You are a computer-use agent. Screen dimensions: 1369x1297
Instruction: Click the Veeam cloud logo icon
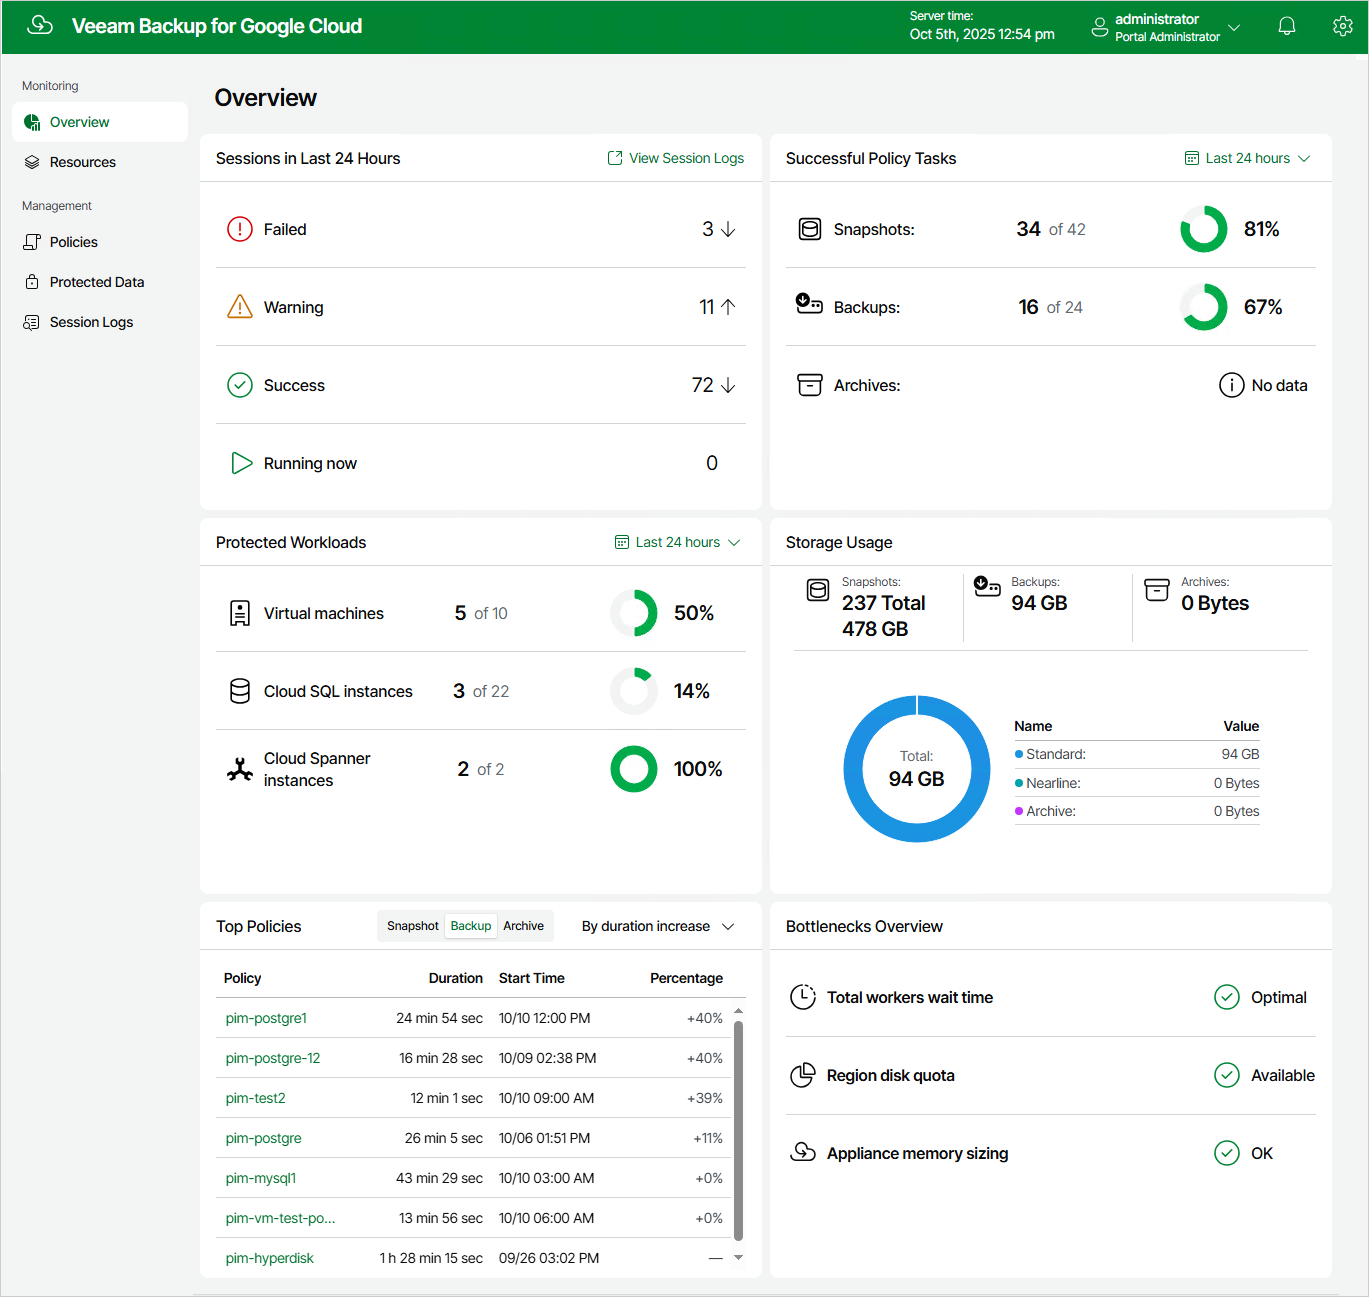pyautogui.click(x=40, y=25)
